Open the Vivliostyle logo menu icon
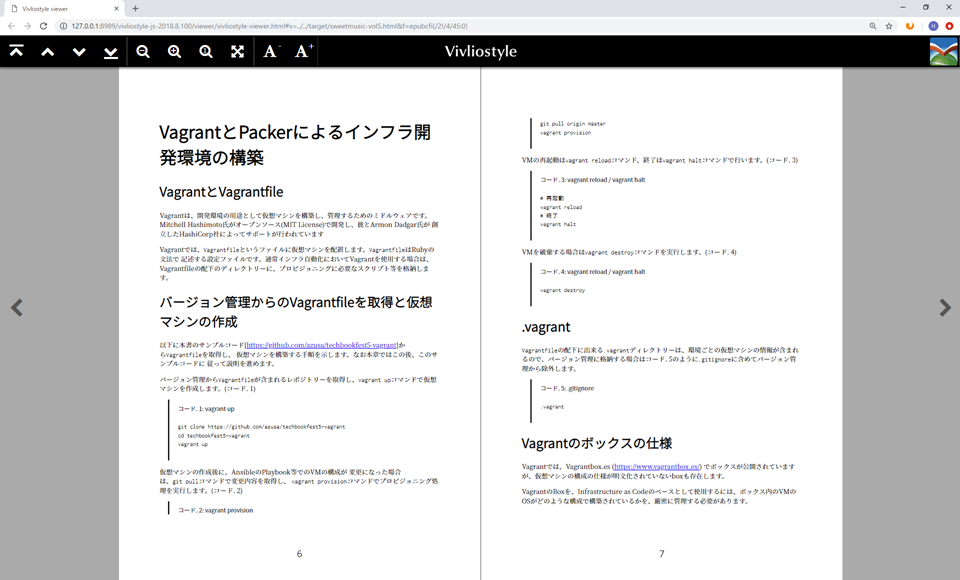Image resolution: width=960 pixels, height=580 pixels. click(x=943, y=51)
